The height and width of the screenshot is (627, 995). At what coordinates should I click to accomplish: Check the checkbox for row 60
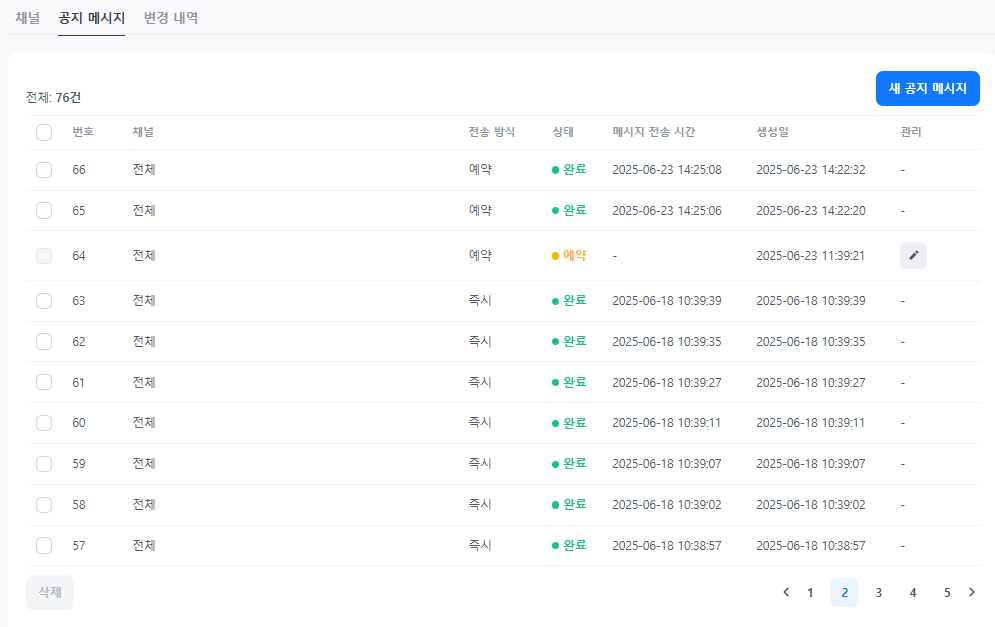pos(44,423)
